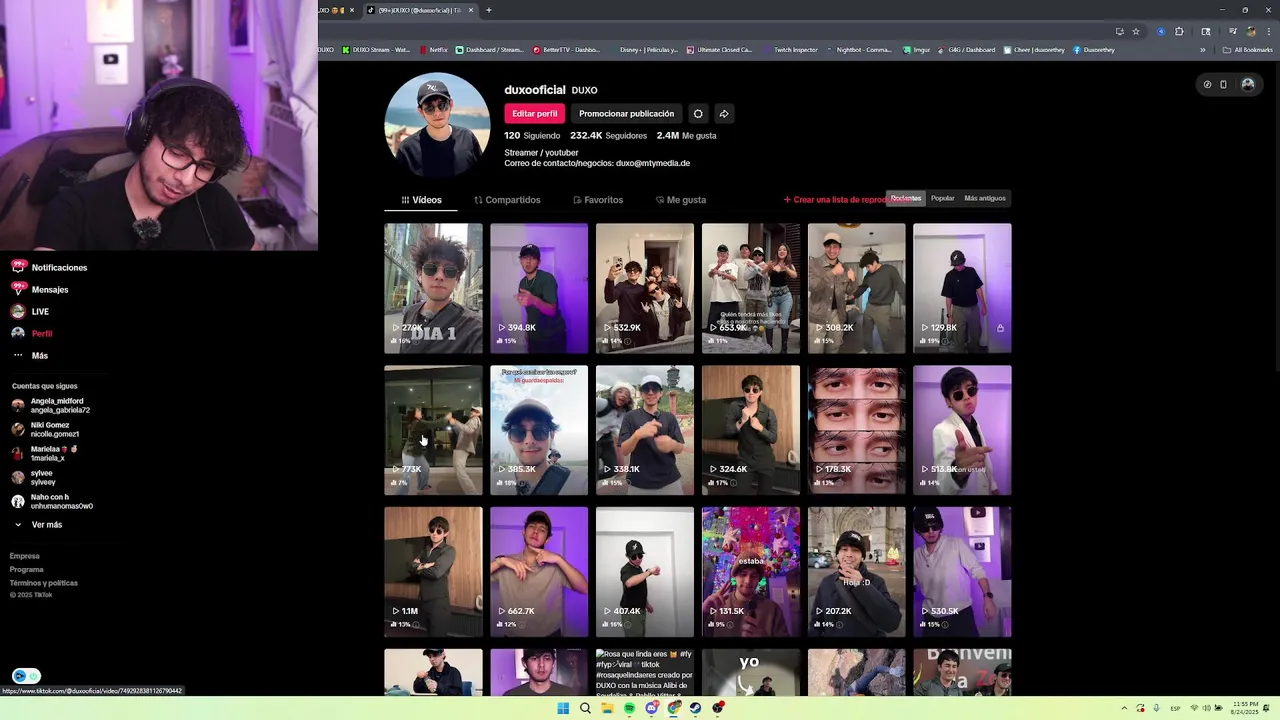Show hidden system tray icons chevron
The width and height of the screenshot is (1280, 720).
click(1124, 708)
